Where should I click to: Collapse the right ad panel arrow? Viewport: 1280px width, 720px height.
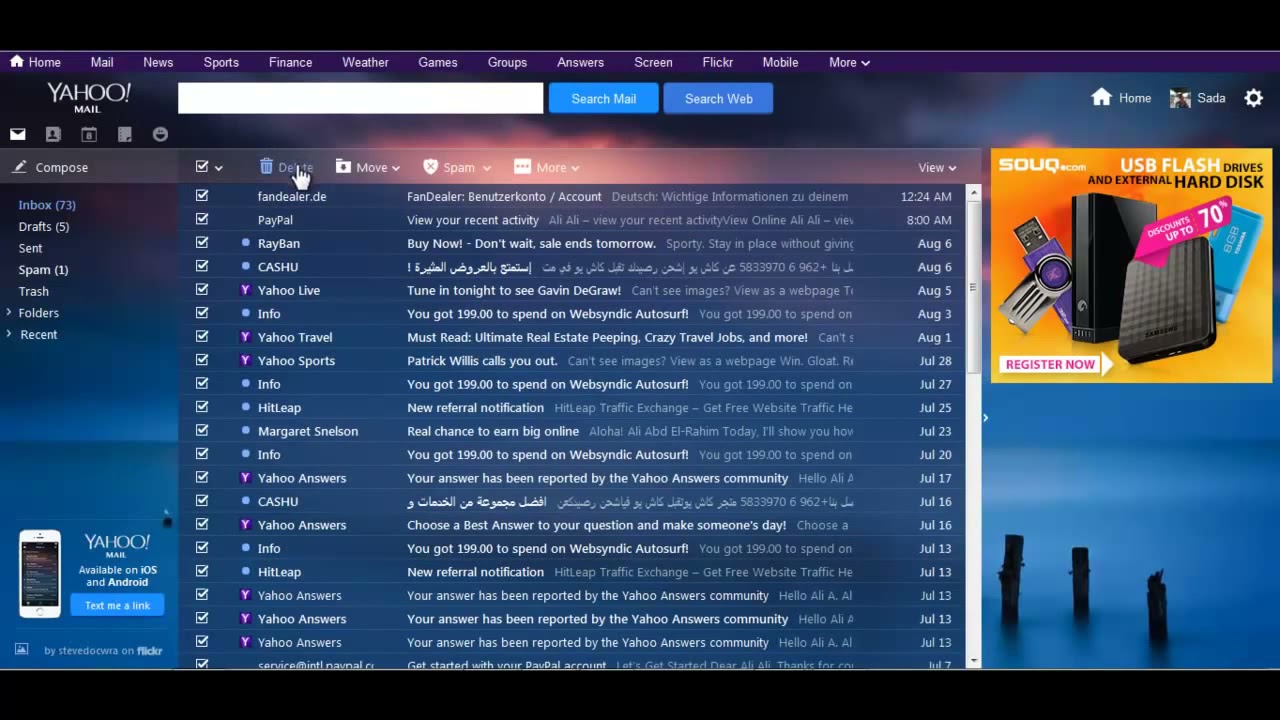coord(985,417)
